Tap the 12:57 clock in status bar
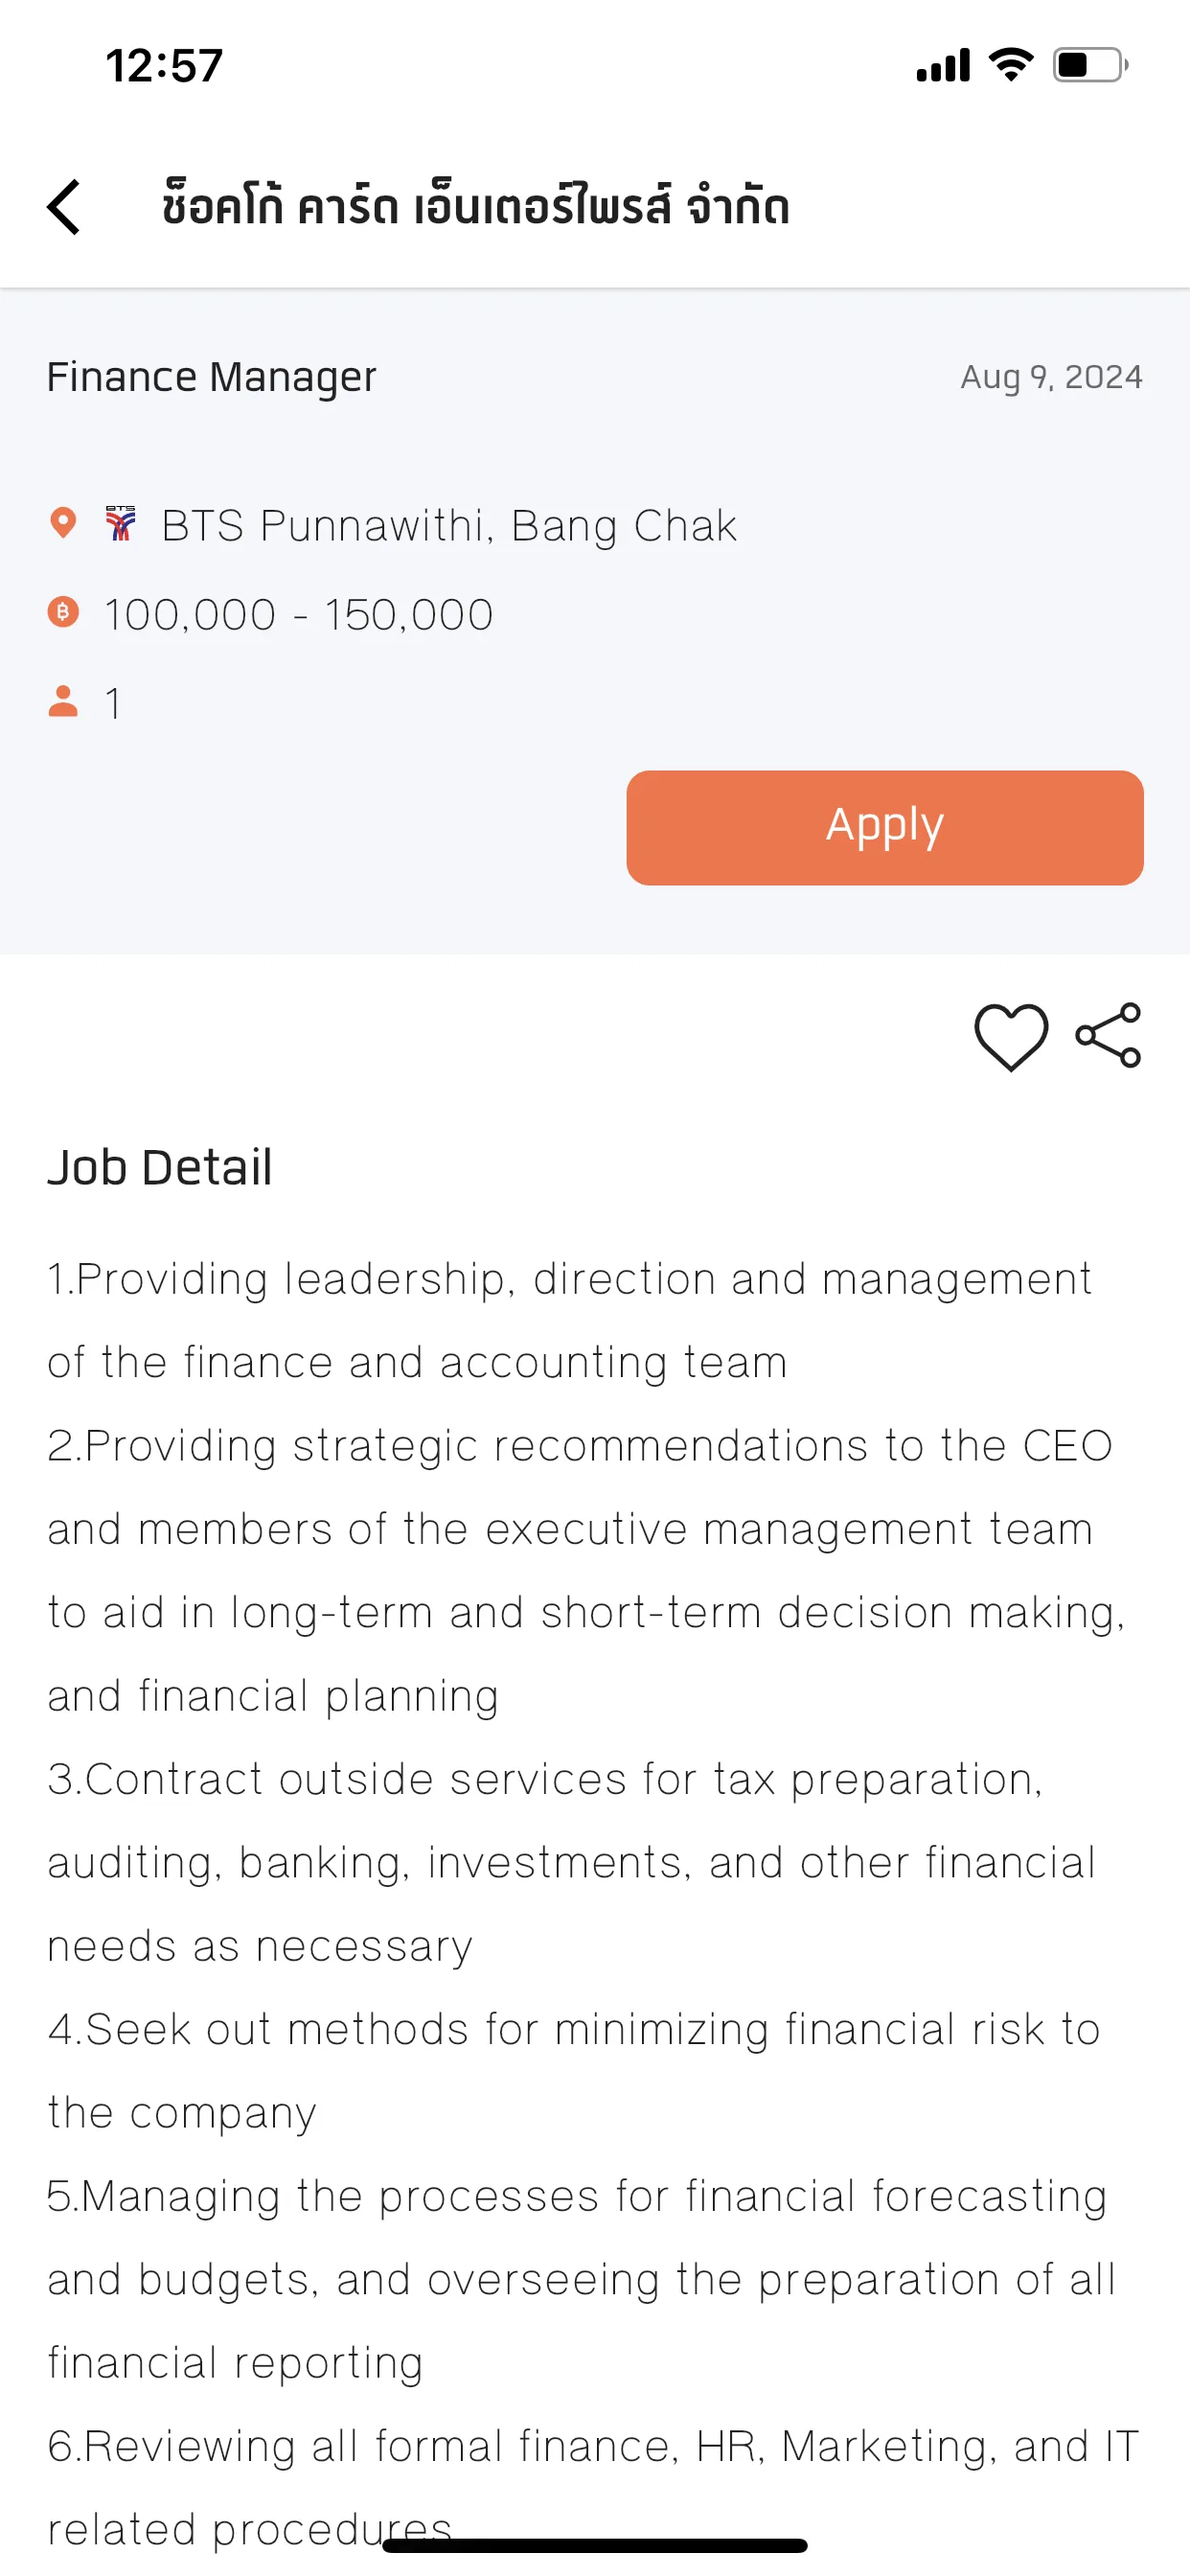Screen dimensions: 1190x2576 click(x=164, y=66)
